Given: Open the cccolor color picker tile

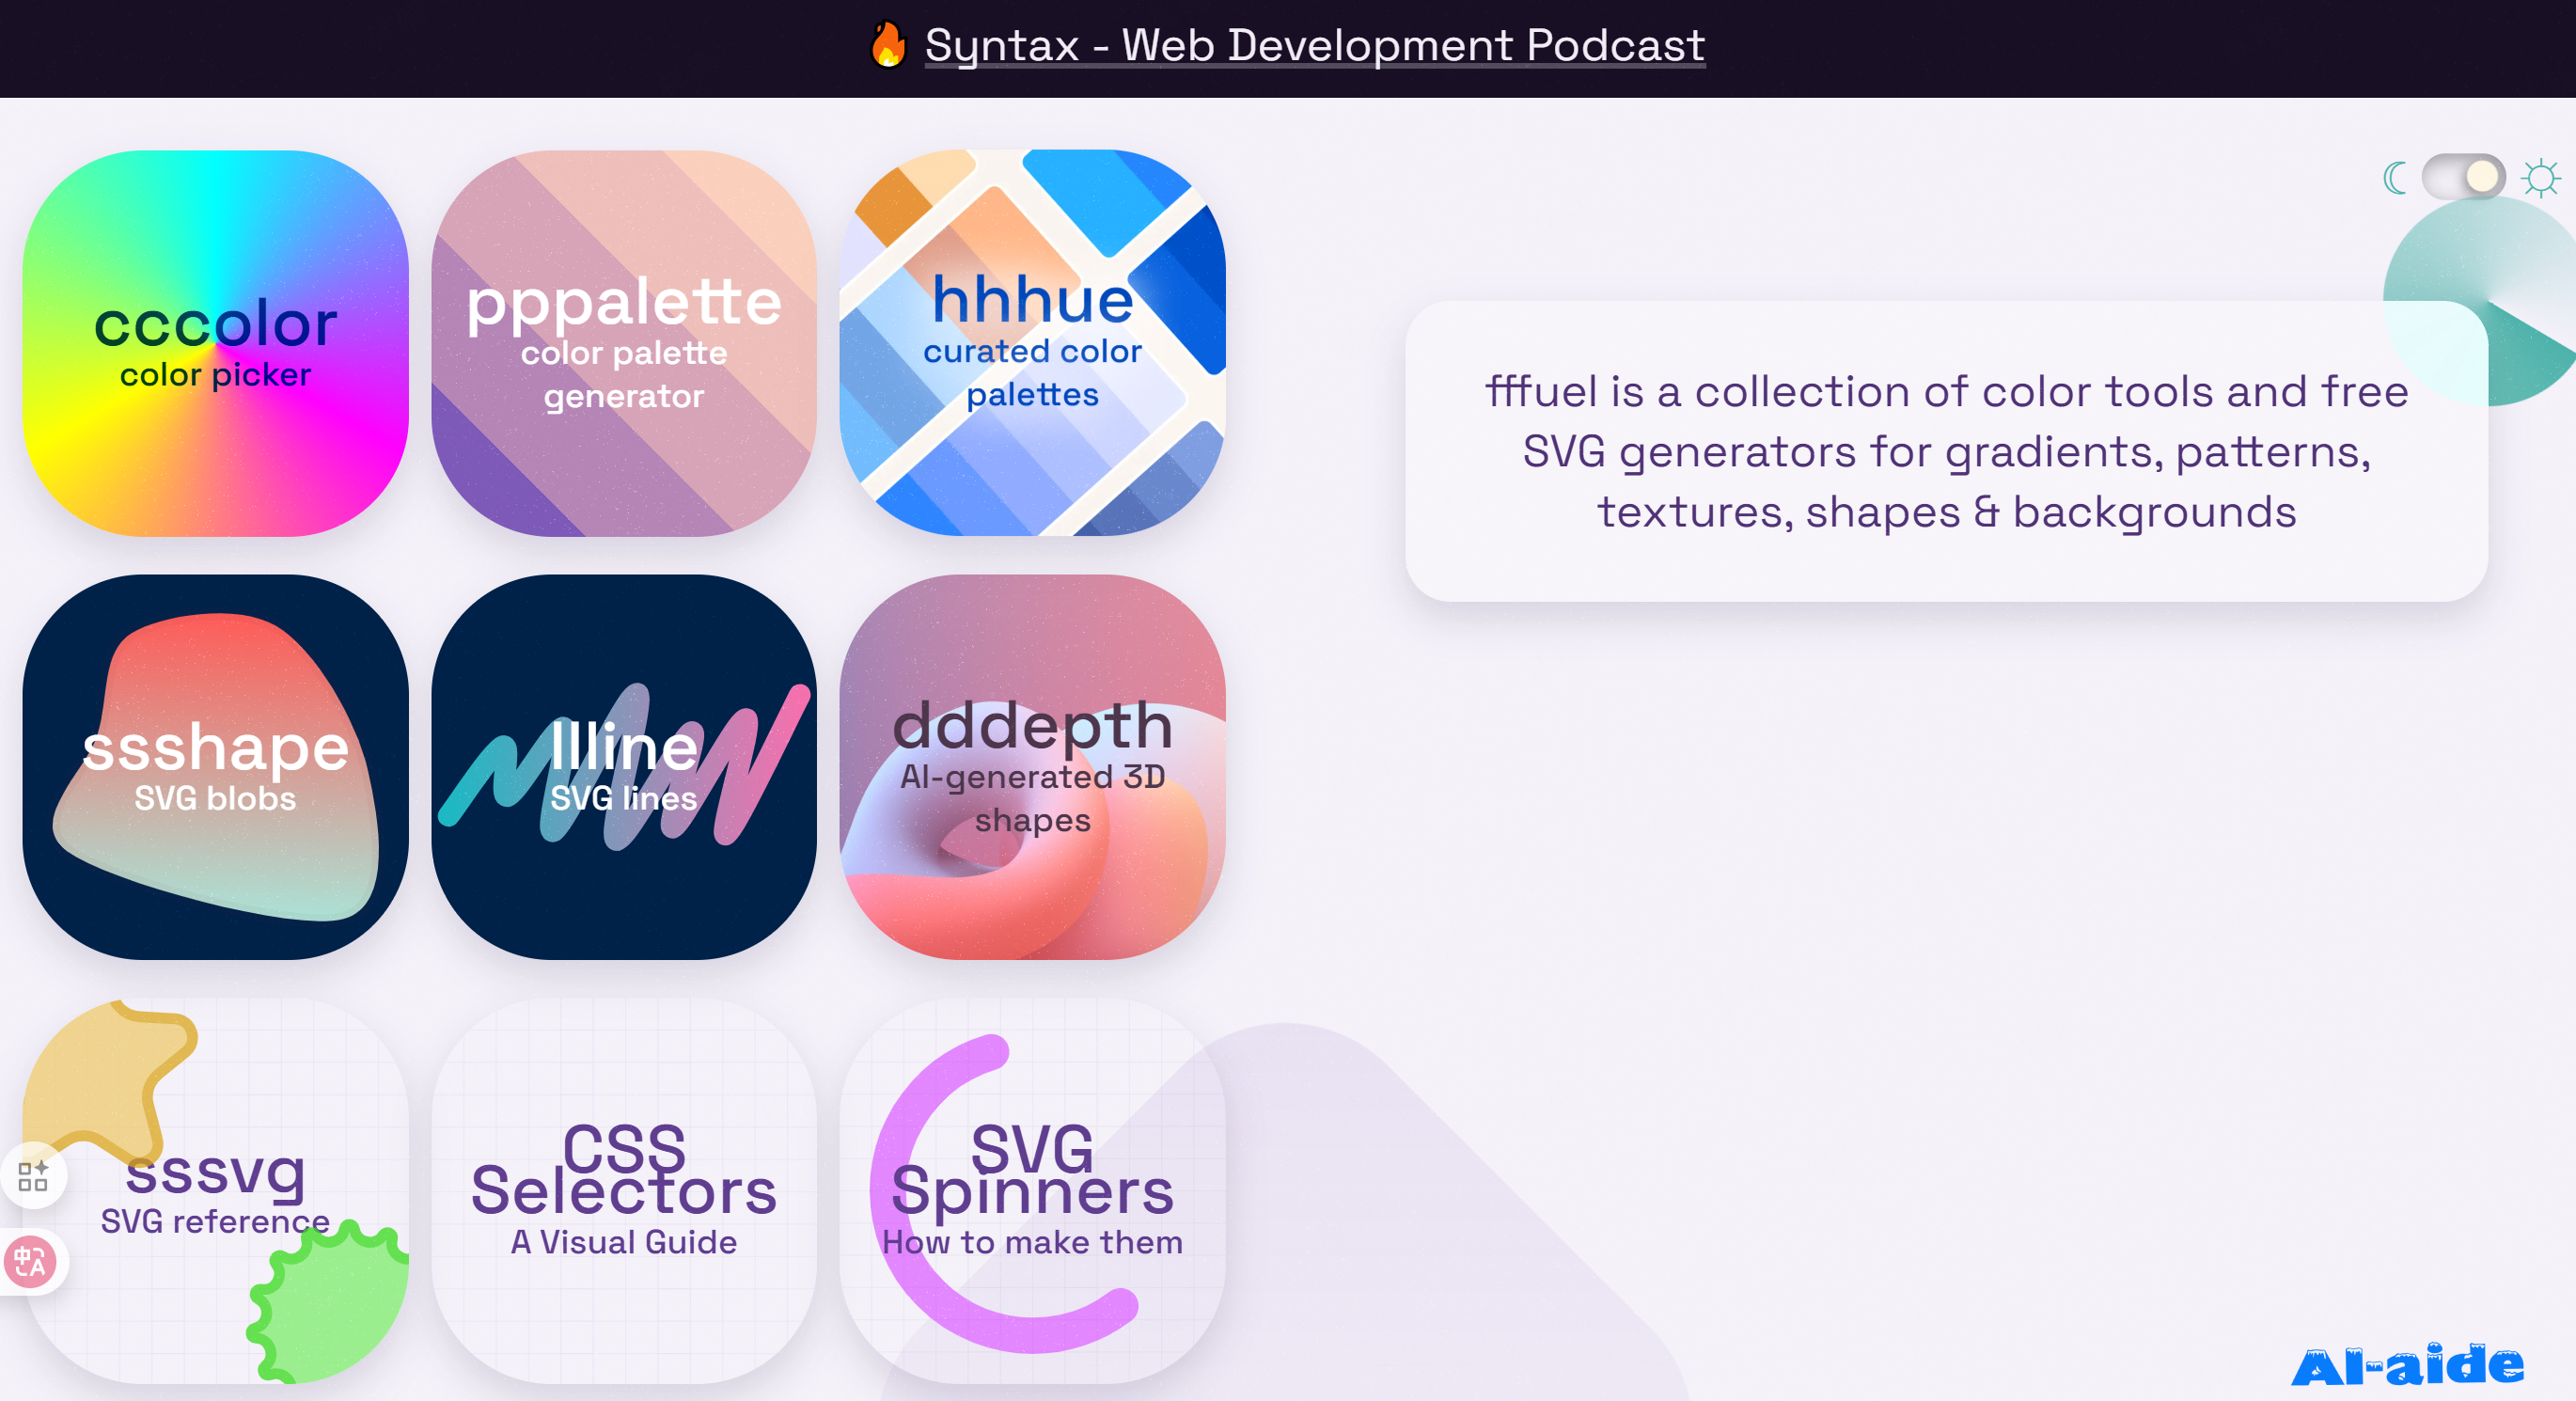Looking at the screenshot, I should (x=215, y=343).
